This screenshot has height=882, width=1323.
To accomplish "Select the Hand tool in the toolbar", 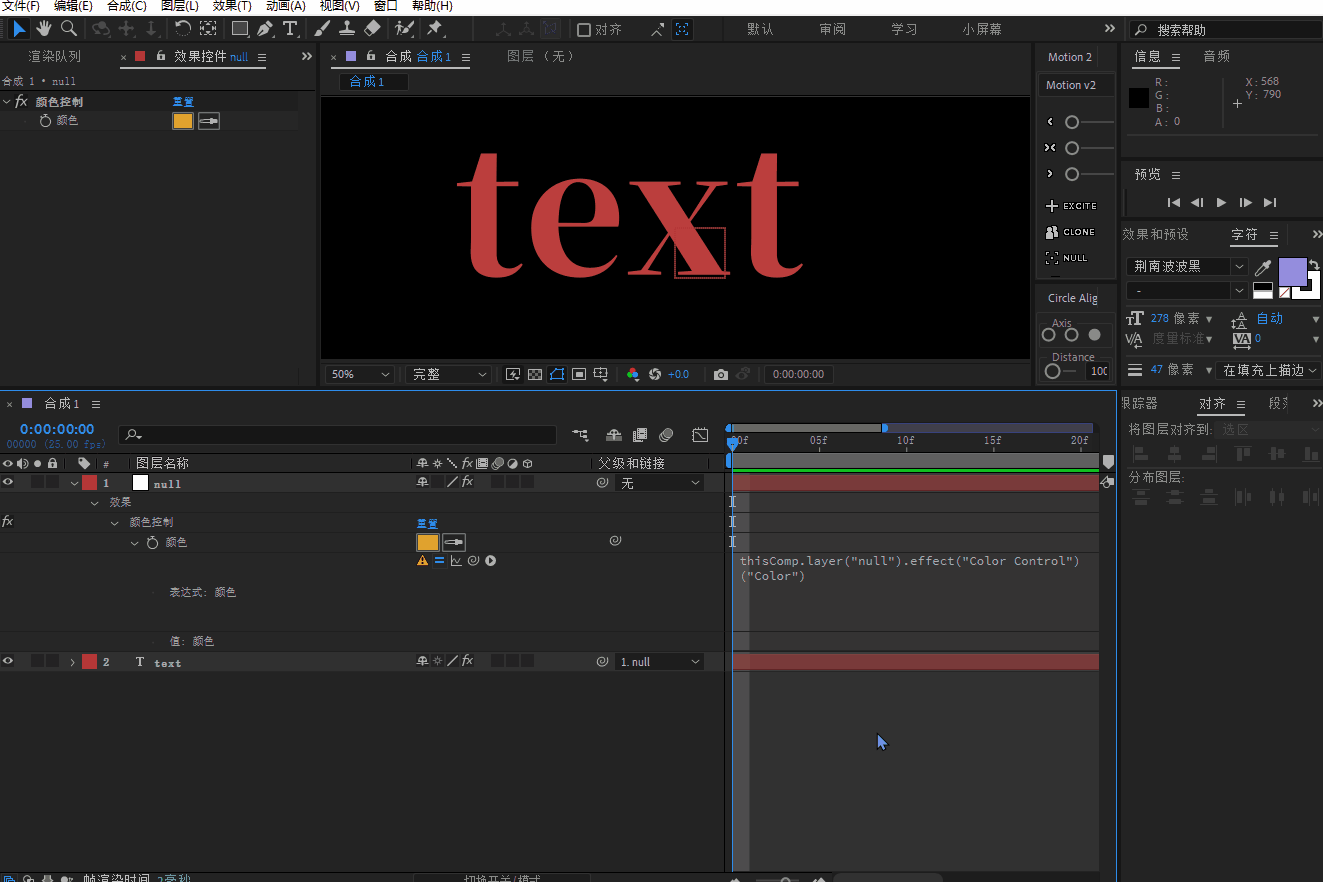I will [45, 29].
